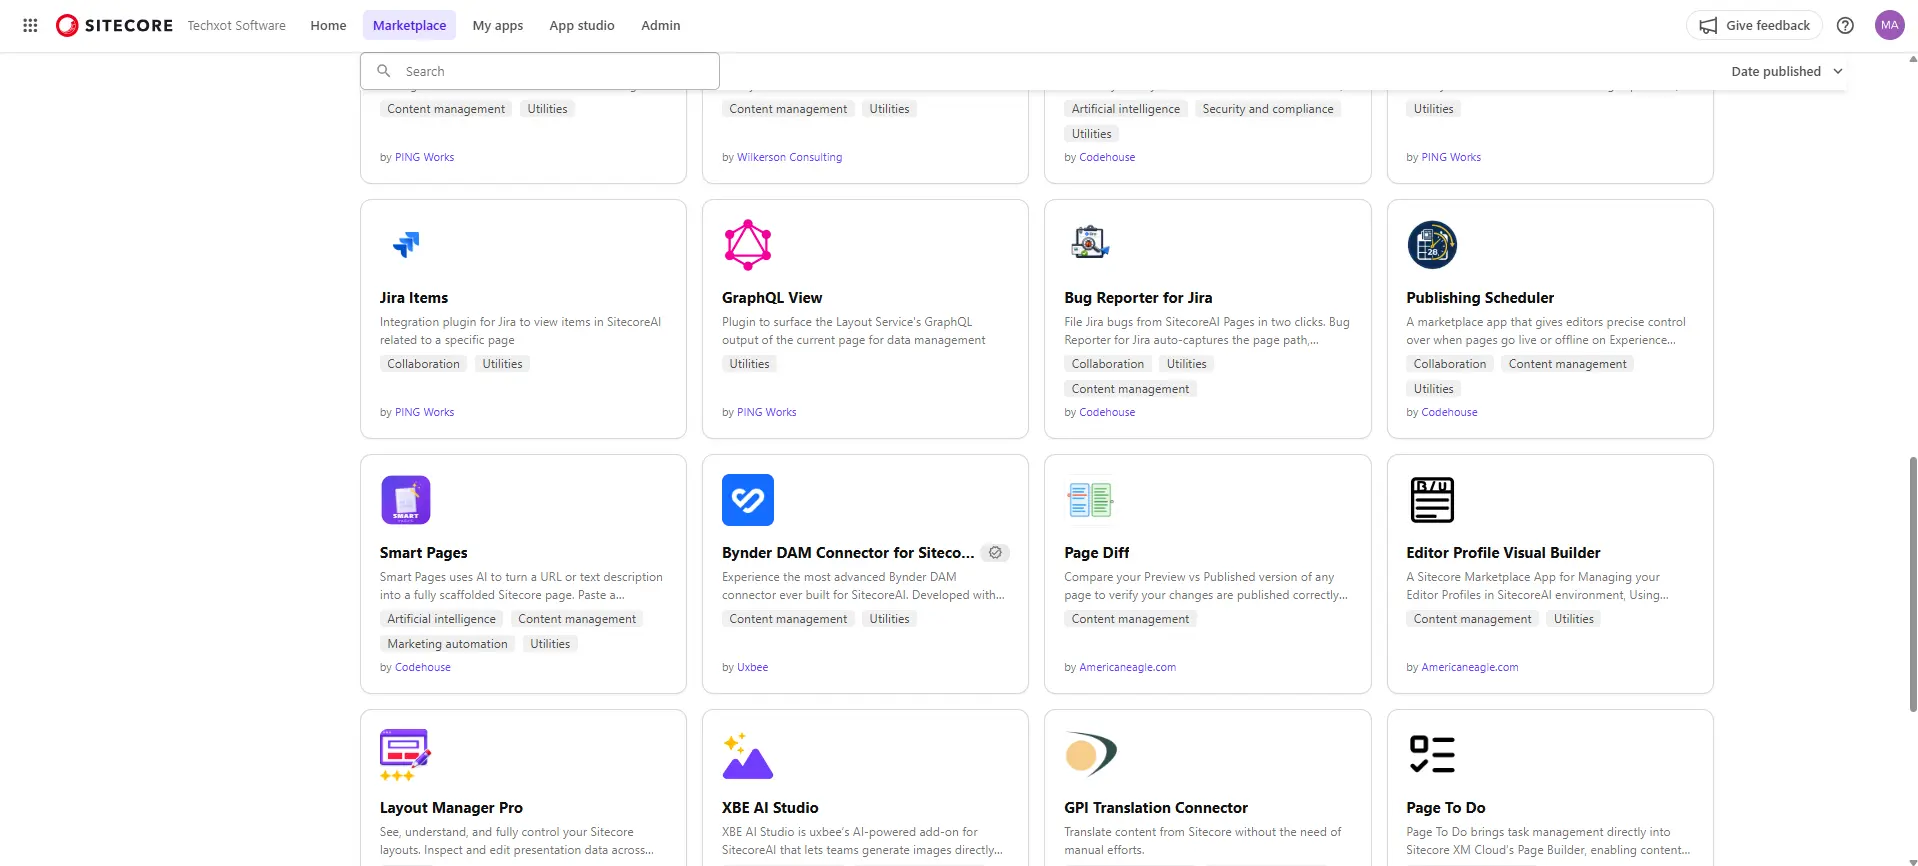Open Codehouse link under Smart Pages

(422, 667)
